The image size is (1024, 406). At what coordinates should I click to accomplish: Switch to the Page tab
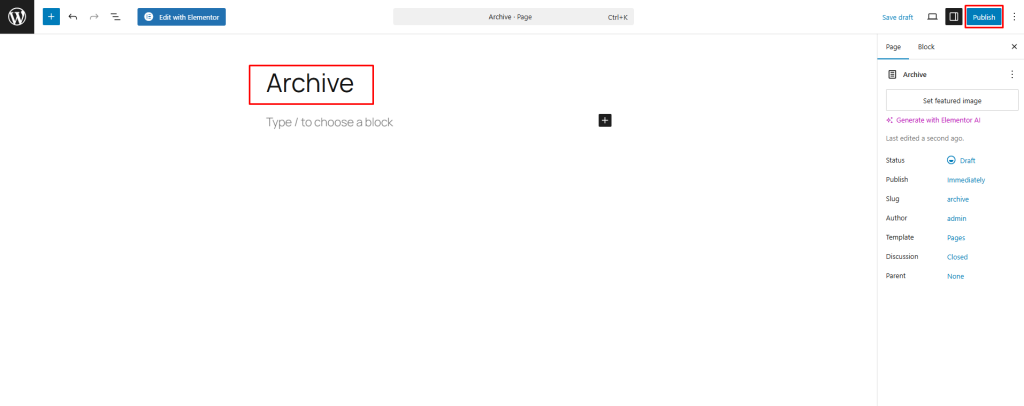[x=893, y=47]
